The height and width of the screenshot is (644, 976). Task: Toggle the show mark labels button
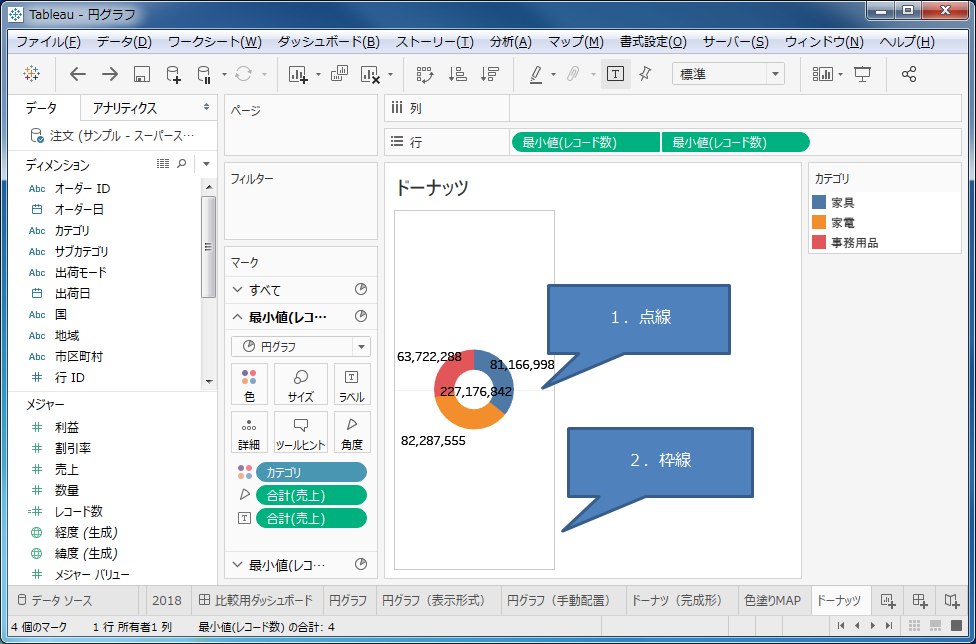point(615,74)
